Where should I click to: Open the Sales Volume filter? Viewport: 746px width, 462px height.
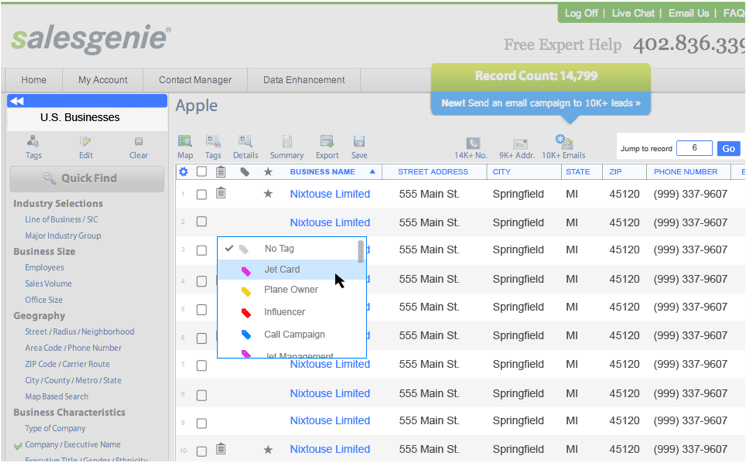[x=48, y=284]
